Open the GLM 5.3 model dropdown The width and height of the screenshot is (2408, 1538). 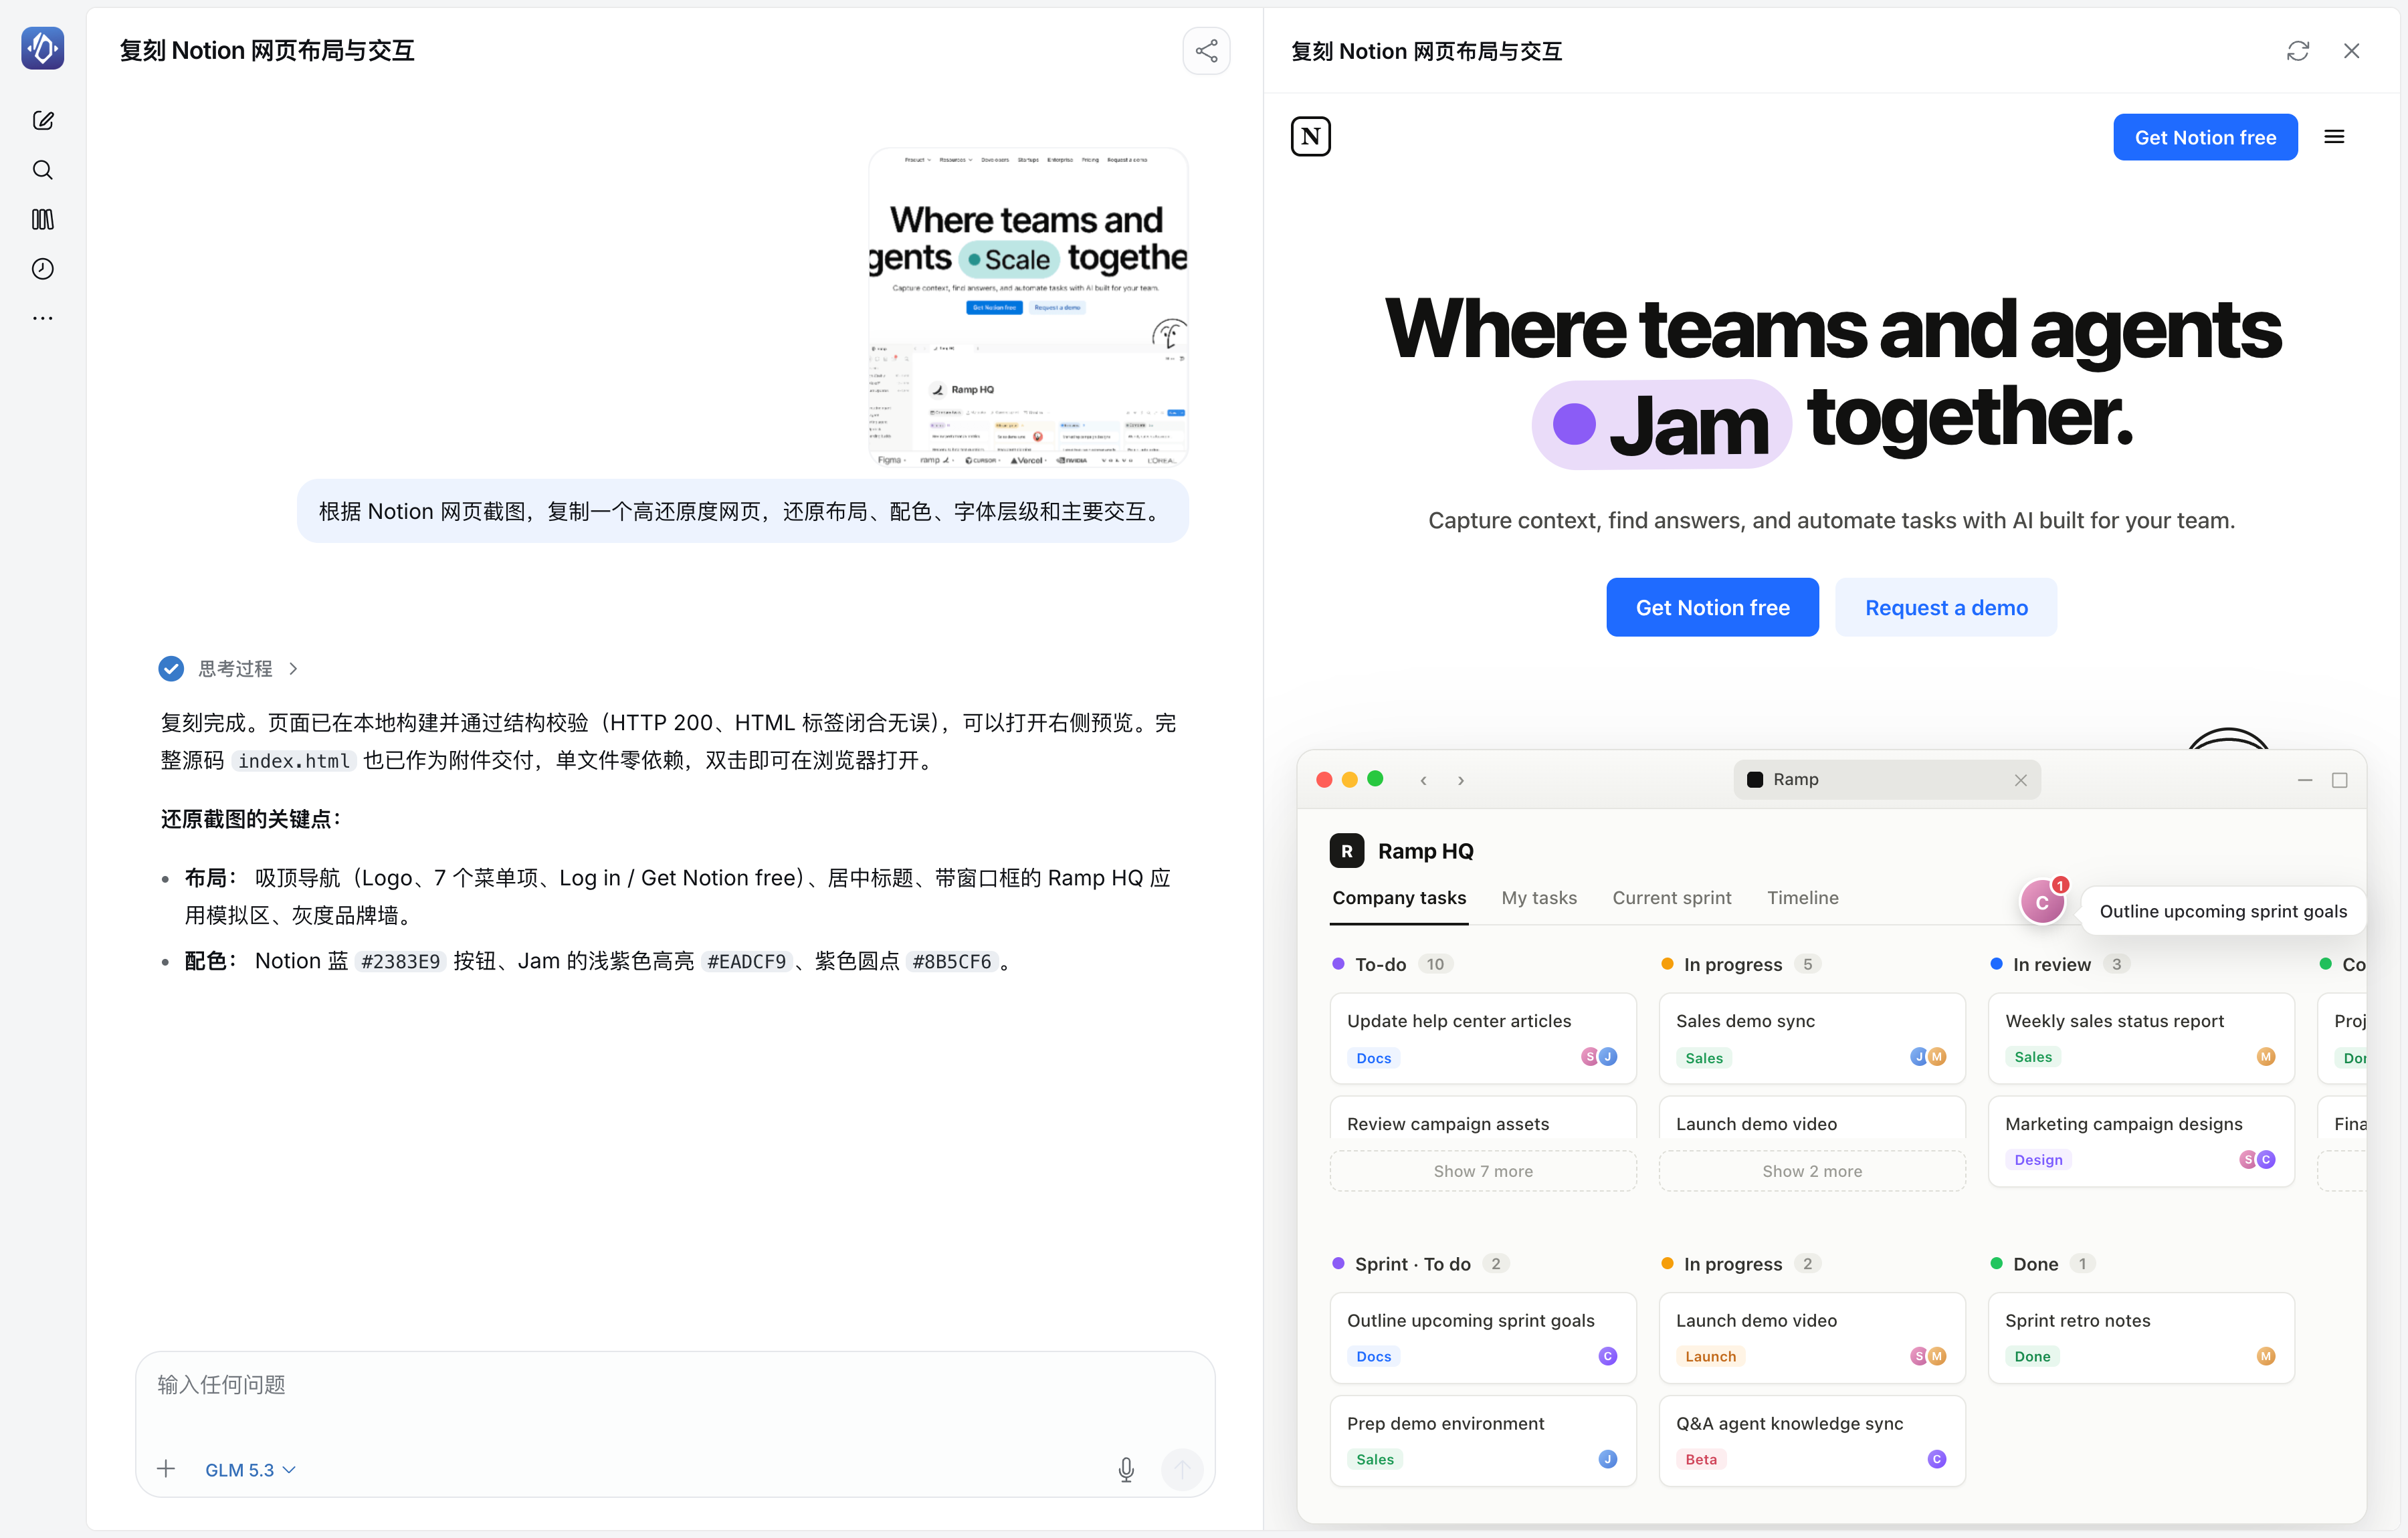(250, 1470)
